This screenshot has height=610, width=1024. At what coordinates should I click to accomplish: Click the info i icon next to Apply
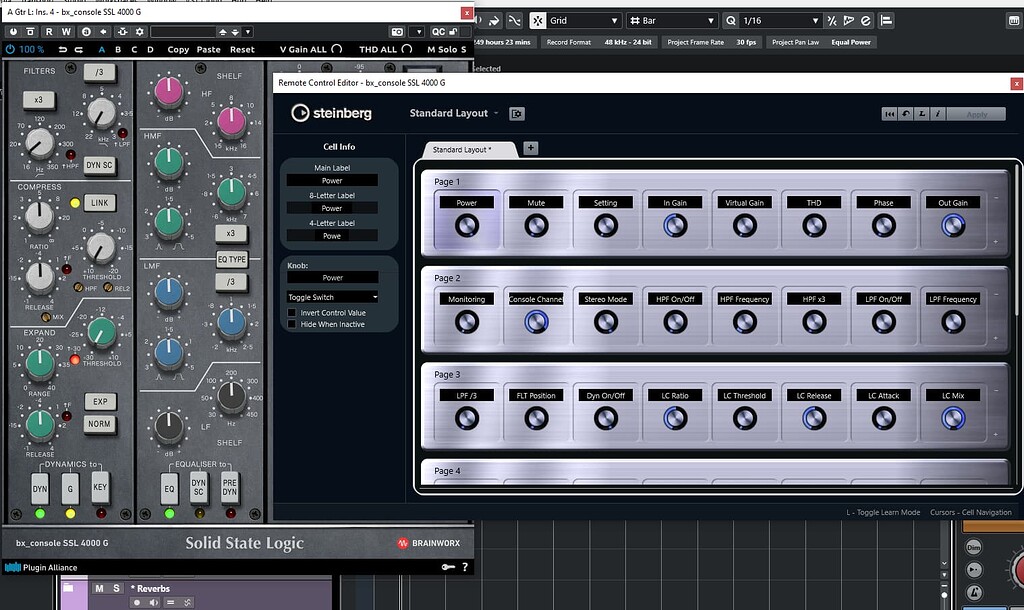pyautogui.click(x=937, y=113)
